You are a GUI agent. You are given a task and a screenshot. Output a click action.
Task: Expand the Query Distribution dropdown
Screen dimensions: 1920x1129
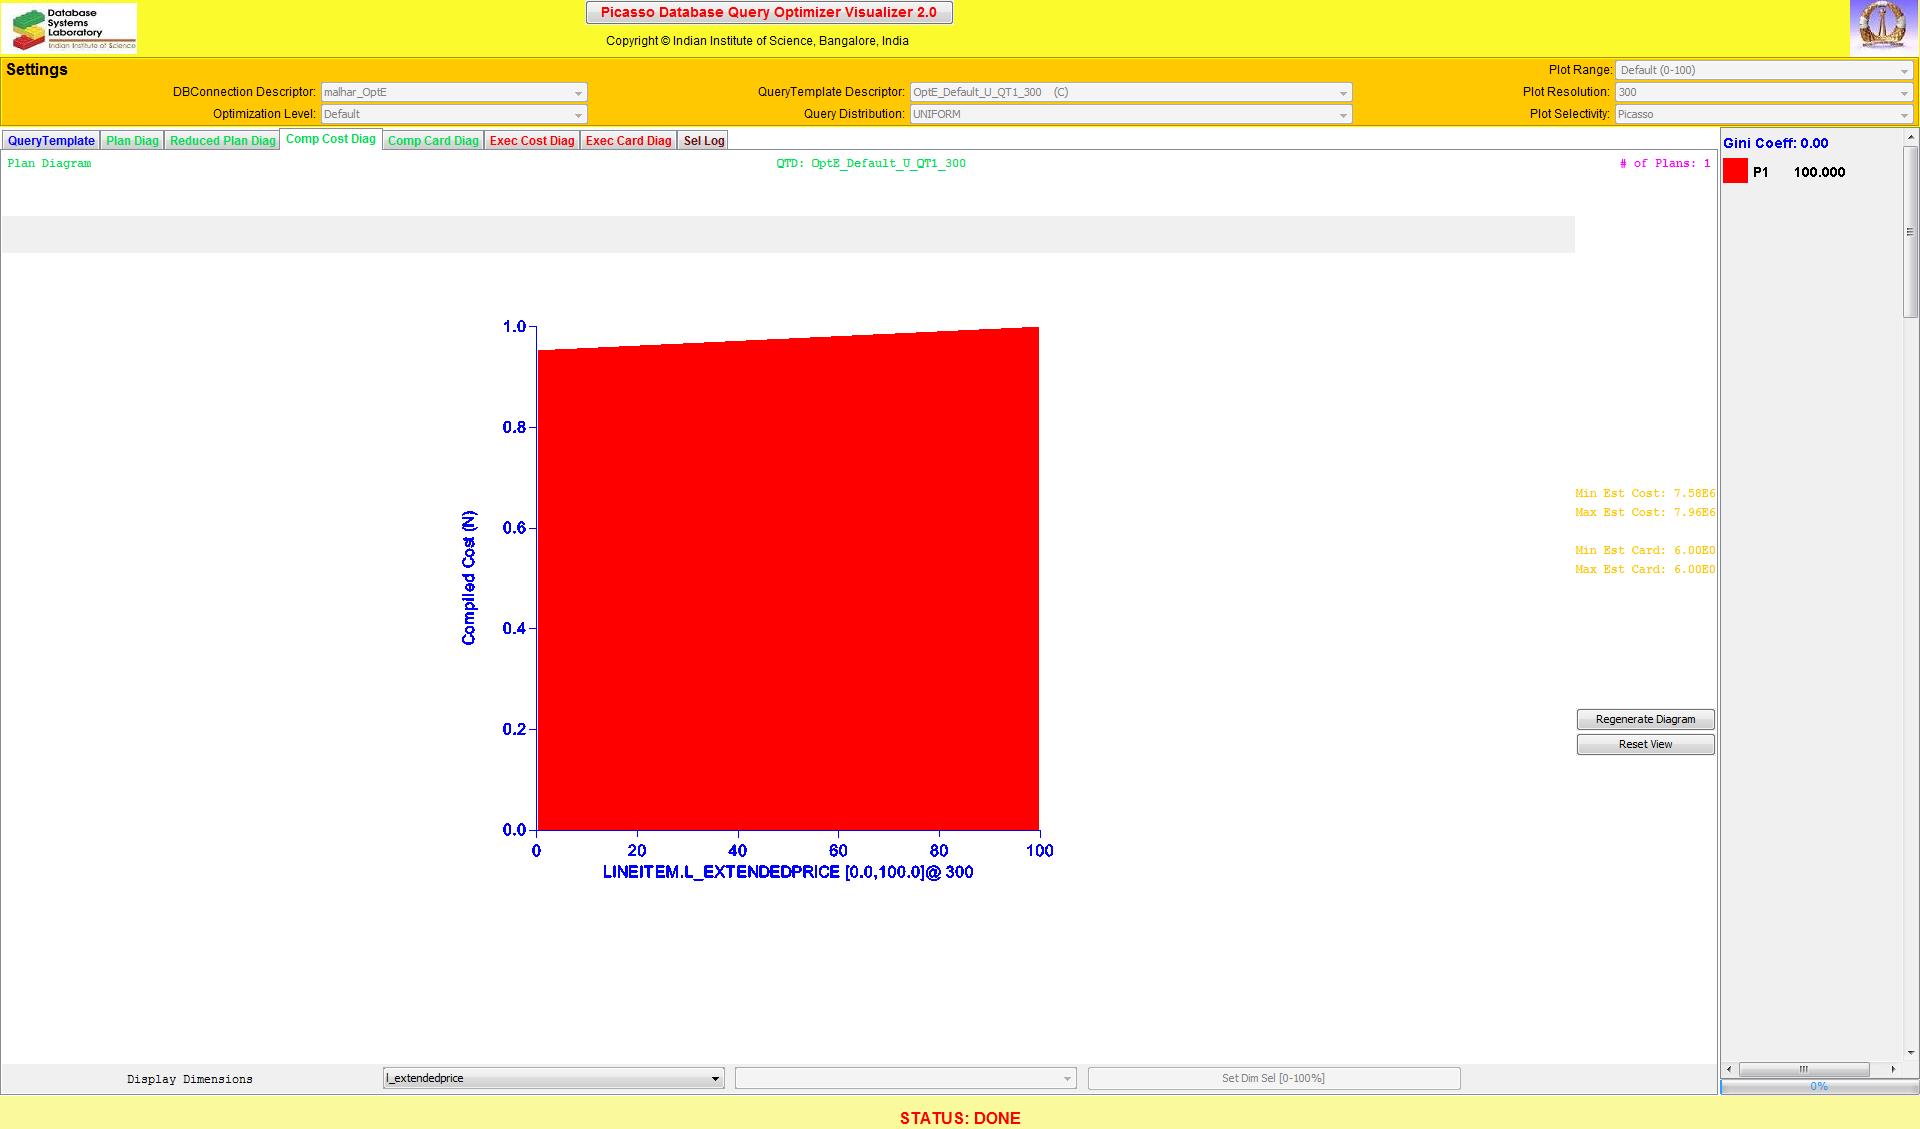[1130, 114]
